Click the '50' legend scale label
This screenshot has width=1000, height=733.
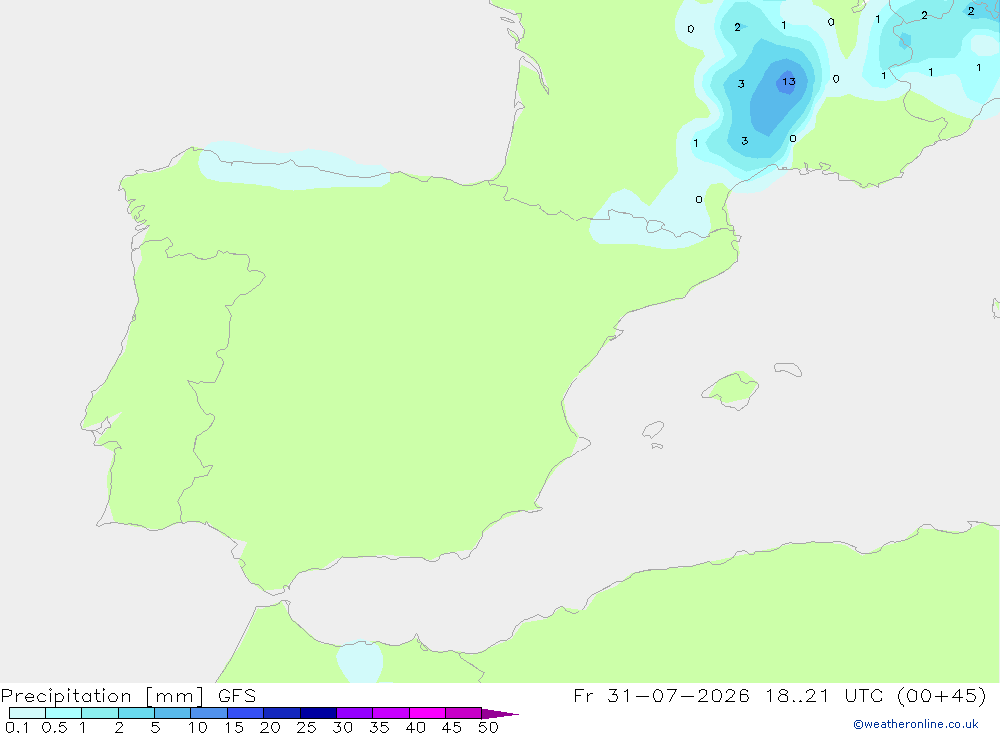coord(489,727)
